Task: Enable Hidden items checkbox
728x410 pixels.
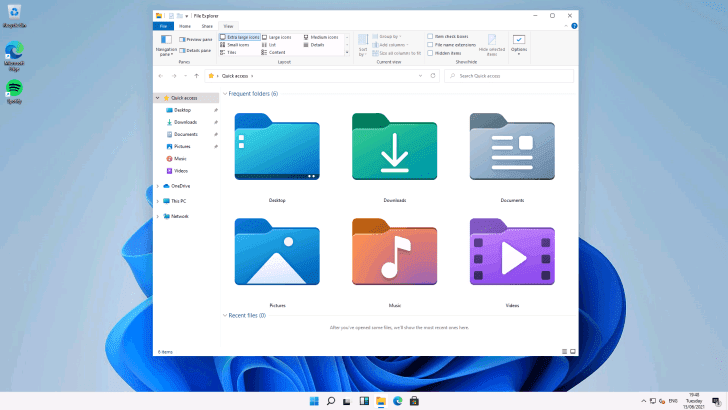Action: coord(444,53)
